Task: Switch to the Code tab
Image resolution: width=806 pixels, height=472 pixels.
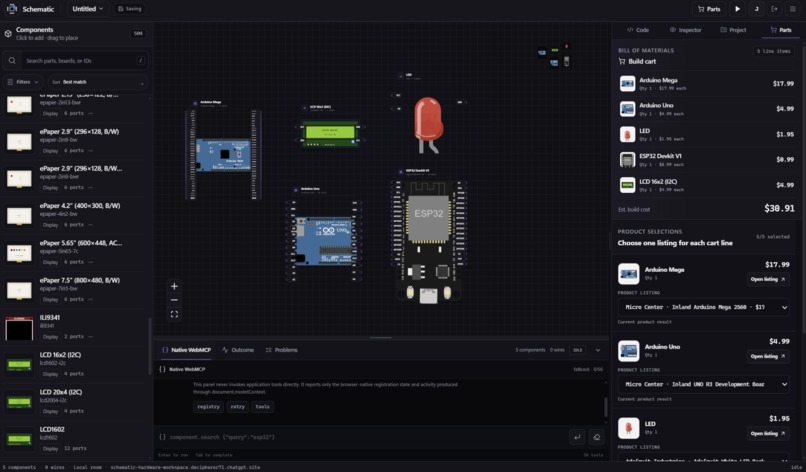Action: coord(638,30)
